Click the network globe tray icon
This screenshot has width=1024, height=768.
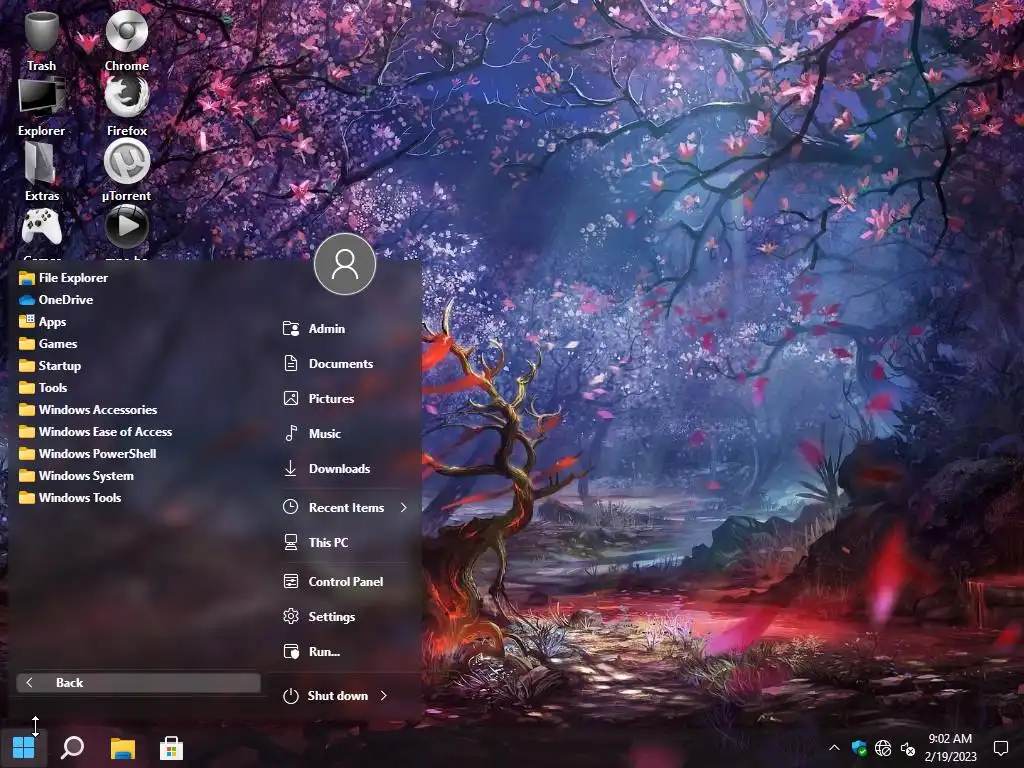(883, 748)
